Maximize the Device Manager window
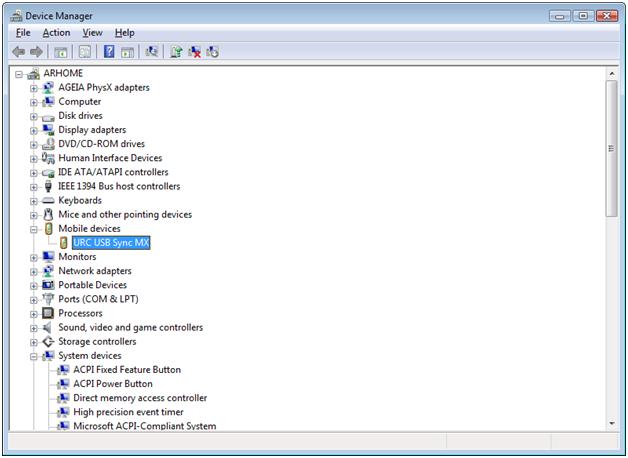The height and width of the screenshot is (458, 628). (583, 16)
